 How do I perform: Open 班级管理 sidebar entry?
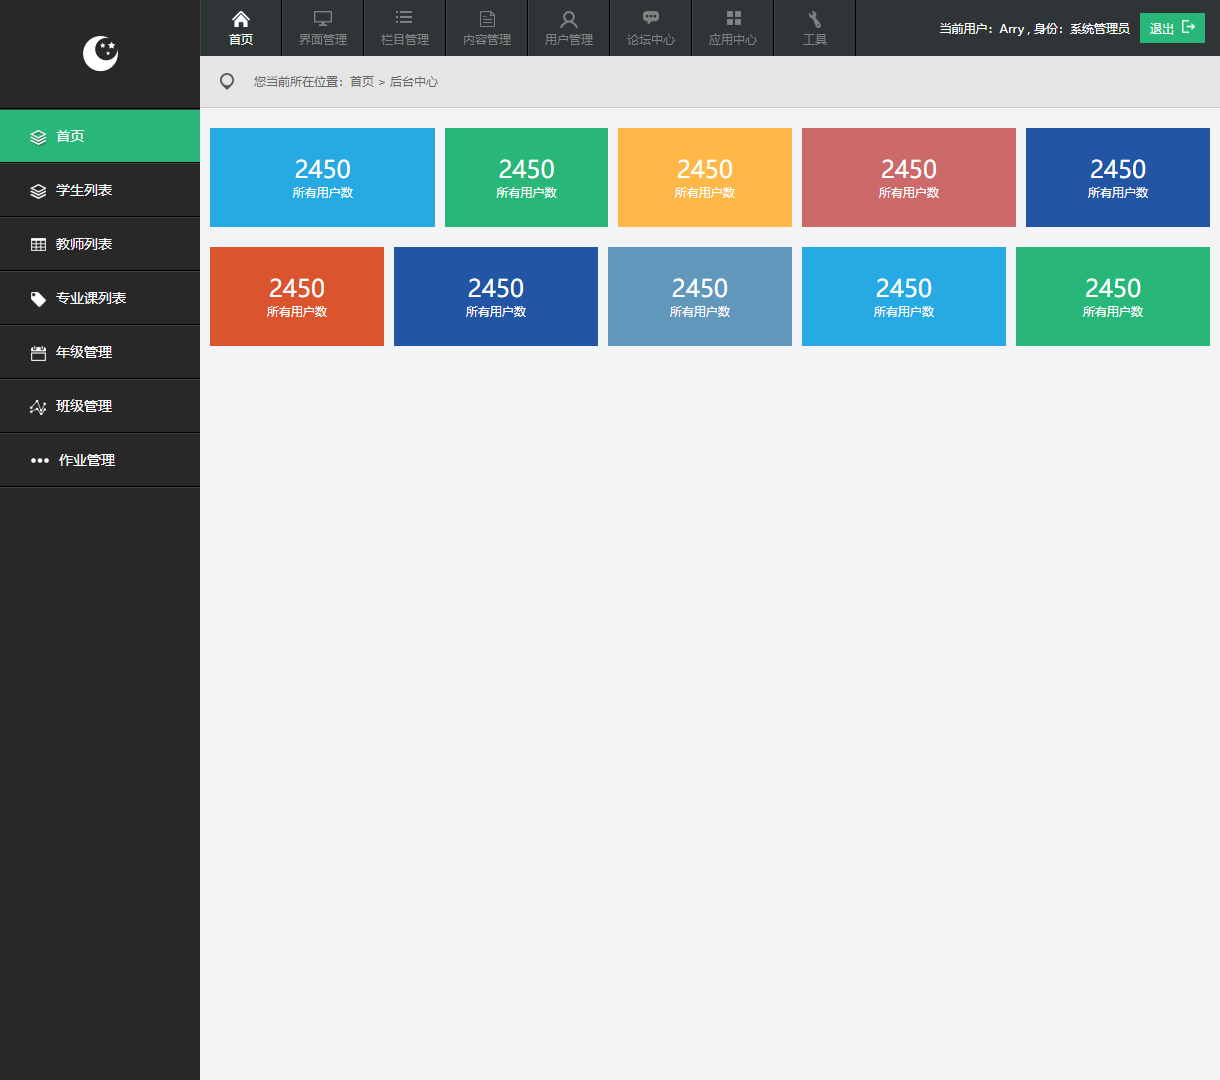[x=84, y=406]
